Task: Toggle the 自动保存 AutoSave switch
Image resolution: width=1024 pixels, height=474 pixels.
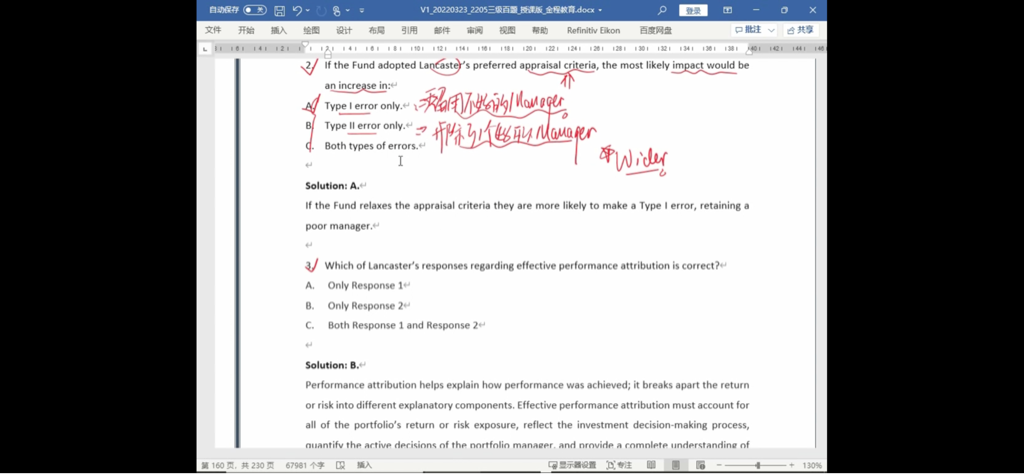Action: pyautogui.click(x=255, y=10)
